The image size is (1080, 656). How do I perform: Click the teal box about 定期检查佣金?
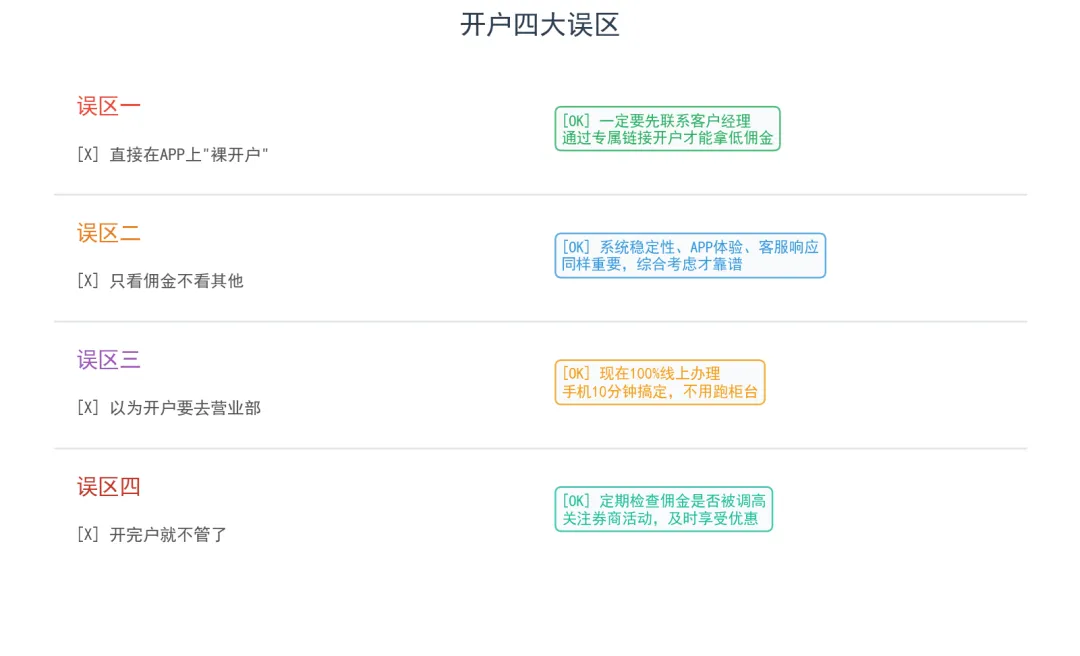[664, 509]
